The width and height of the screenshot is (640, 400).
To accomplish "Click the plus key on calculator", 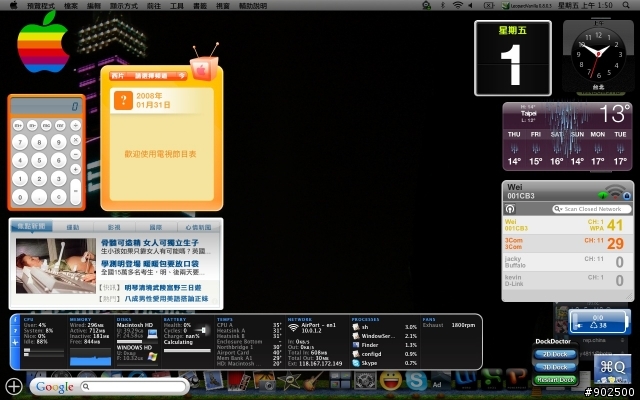I will (76, 169).
